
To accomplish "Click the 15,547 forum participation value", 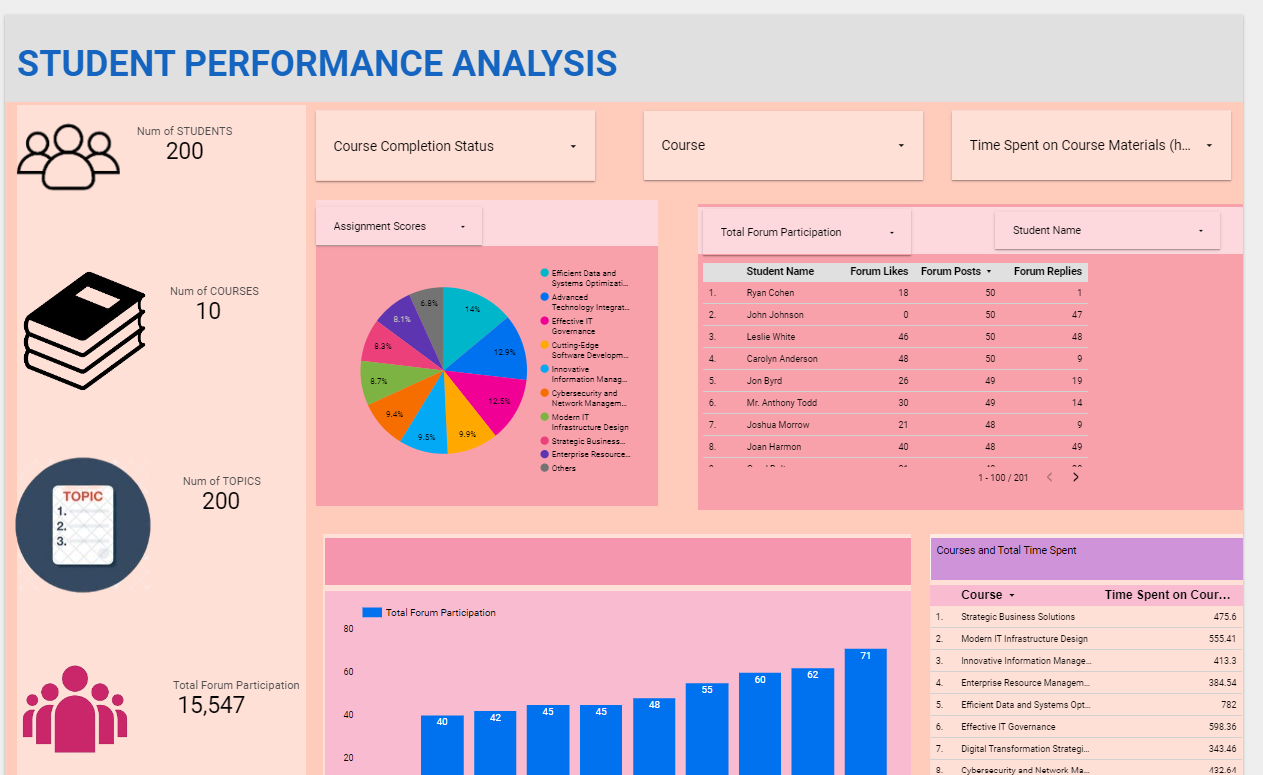I will pyautogui.click(x=211, y=706).
